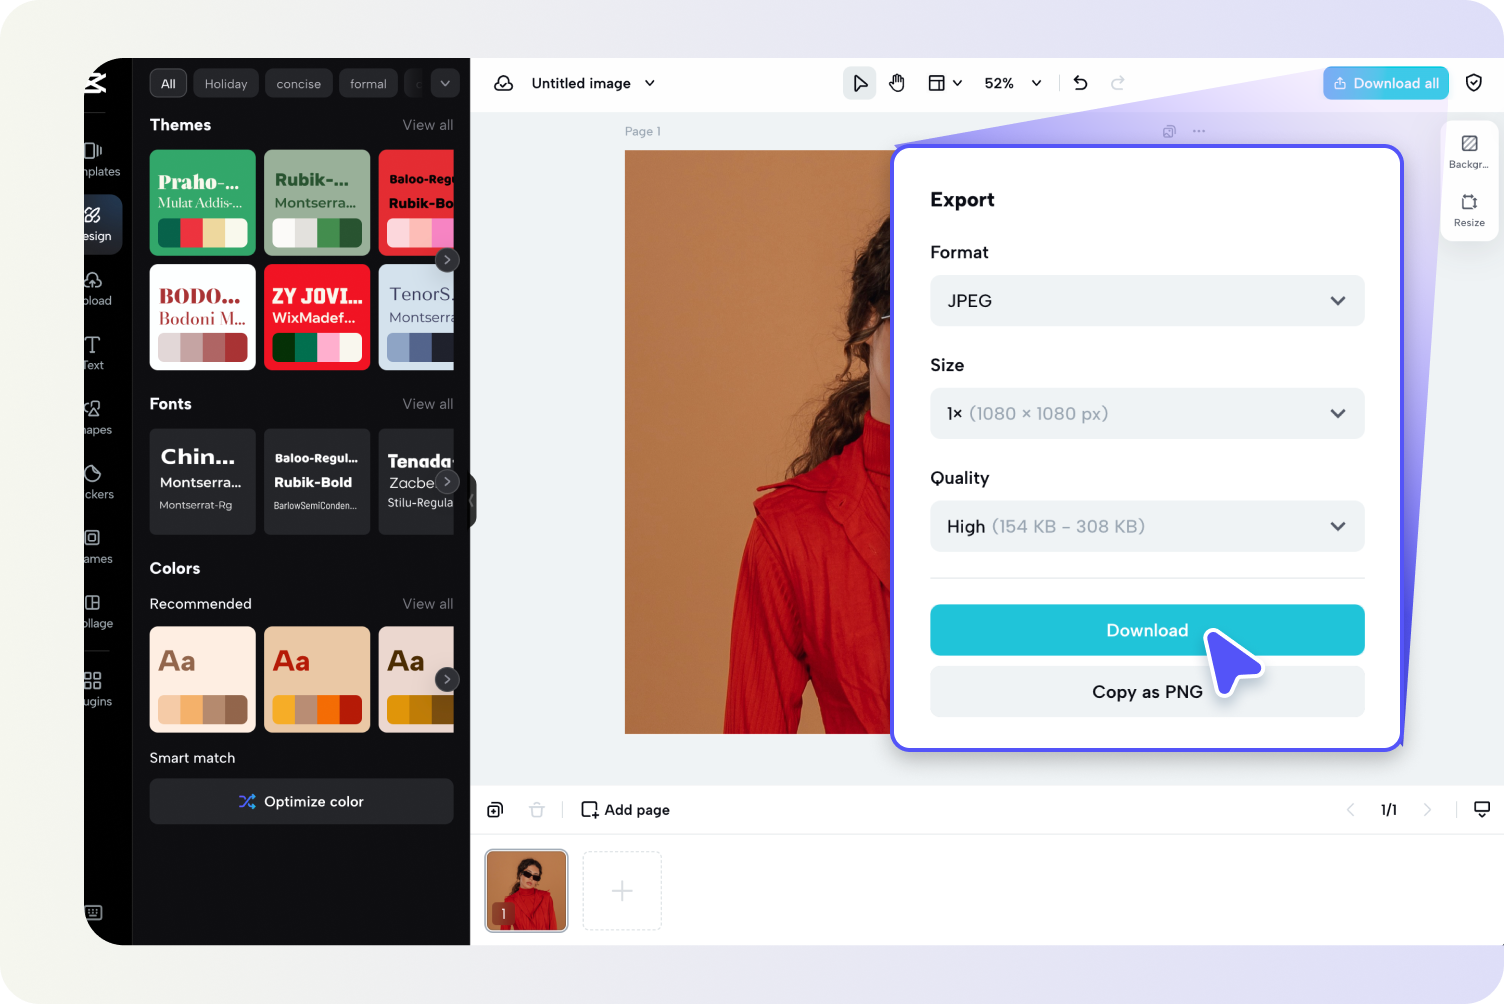Apply the BODO Bodoni white theme card
1504x1004 pixels.
click(x=203, y=317)
